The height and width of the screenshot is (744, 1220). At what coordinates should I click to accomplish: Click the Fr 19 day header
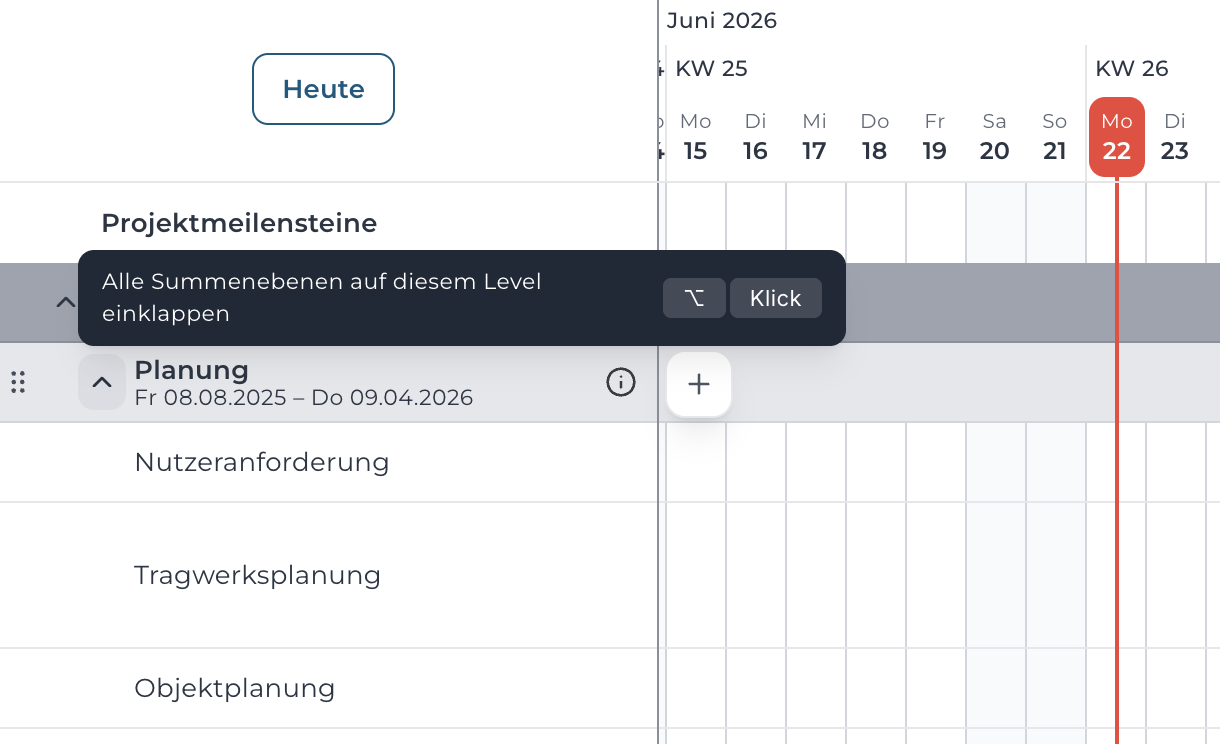click(x=935, y=137)
